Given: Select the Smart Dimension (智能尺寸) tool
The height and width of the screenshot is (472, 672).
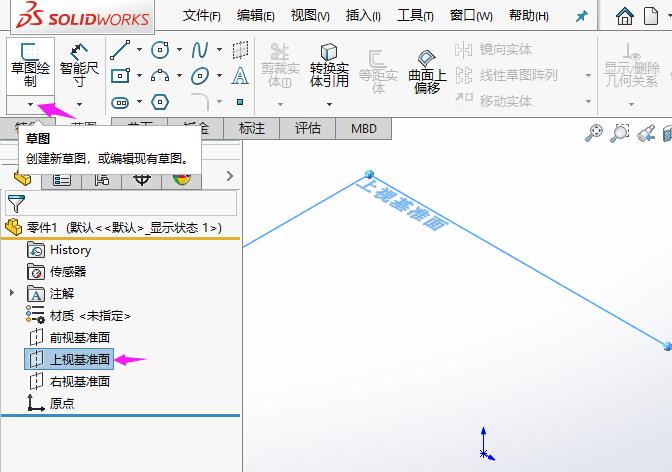Looking at the screenshot, I should (x=79, y=66).
